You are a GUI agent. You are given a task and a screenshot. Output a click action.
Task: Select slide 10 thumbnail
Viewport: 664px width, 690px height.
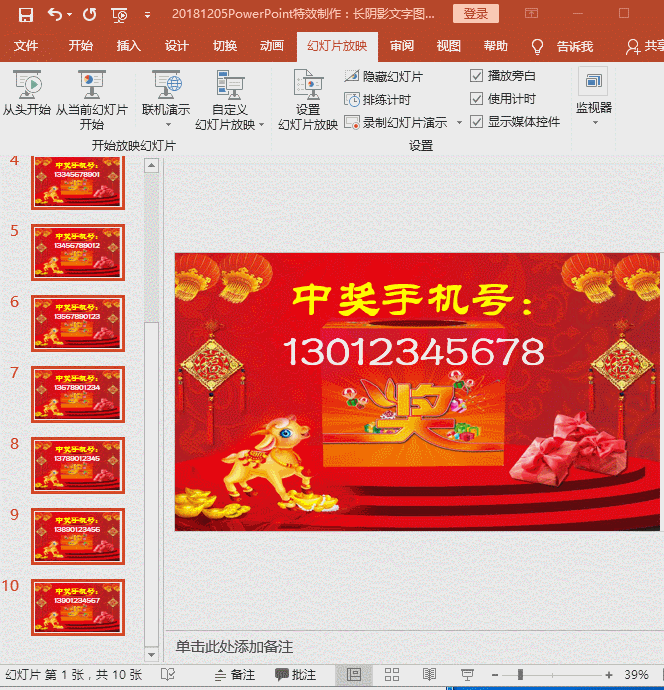78,607
